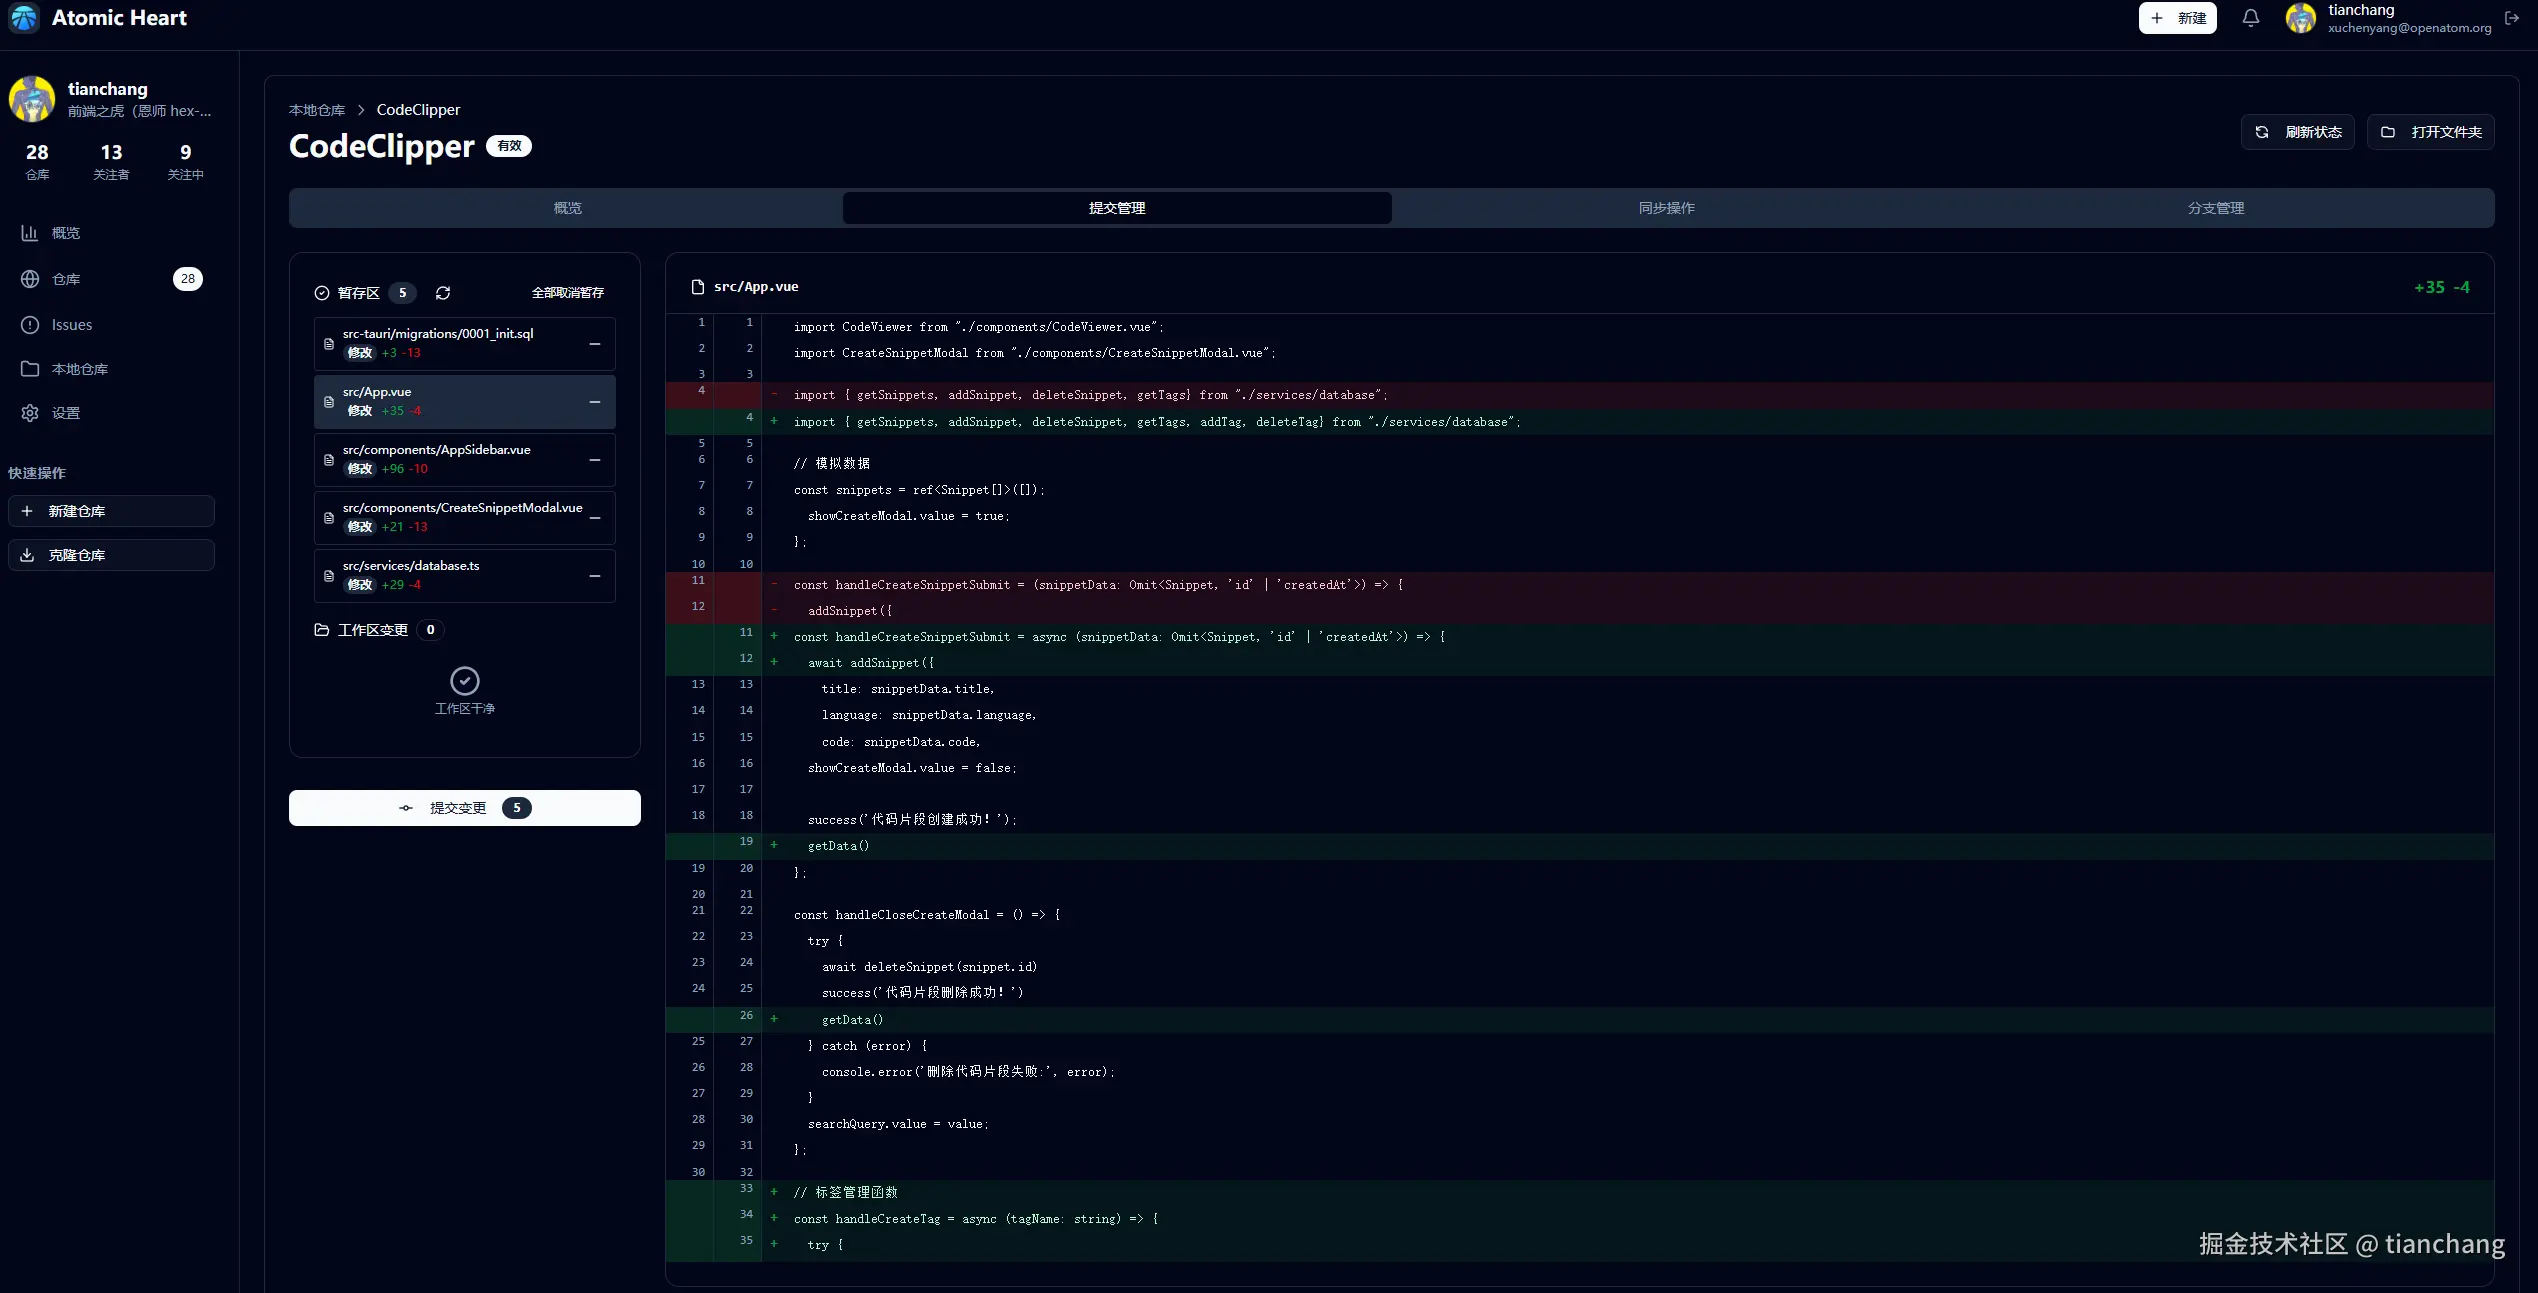
Task: Click the breadcrumb 本地仓库 link
Action: click(x=317, y=110)
